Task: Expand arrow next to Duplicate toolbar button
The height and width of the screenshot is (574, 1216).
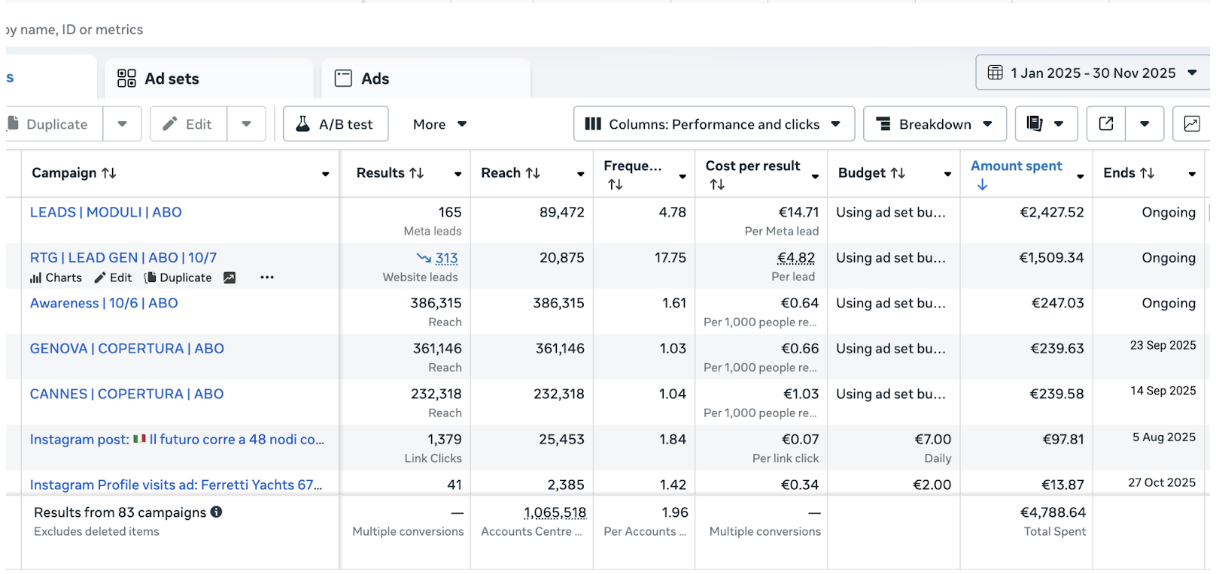Action: pos(122,124)
